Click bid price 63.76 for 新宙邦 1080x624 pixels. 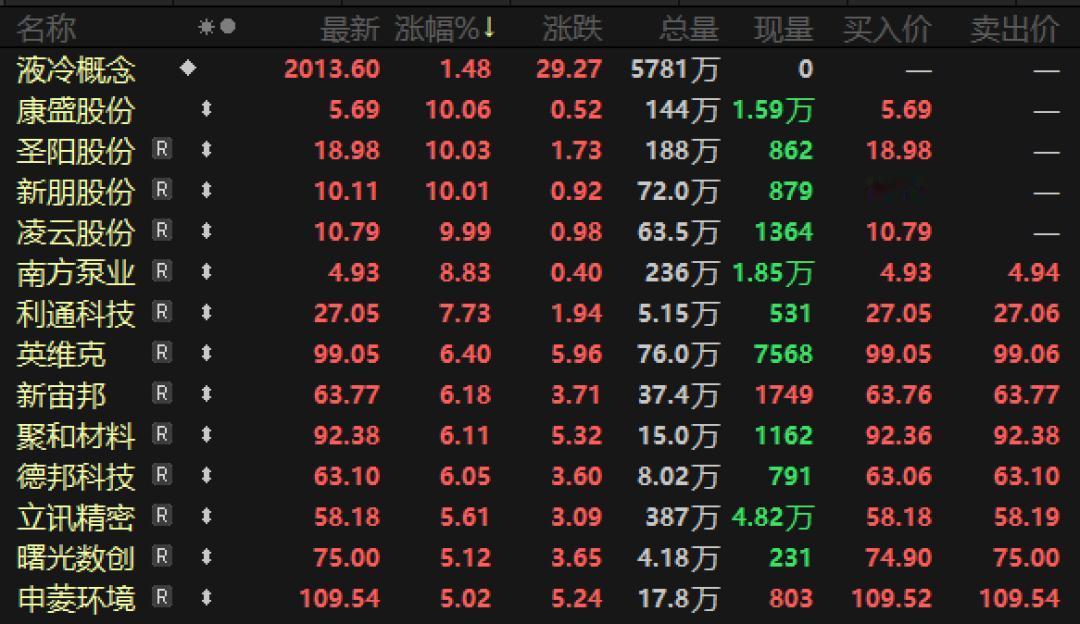(x=899, y=395)
